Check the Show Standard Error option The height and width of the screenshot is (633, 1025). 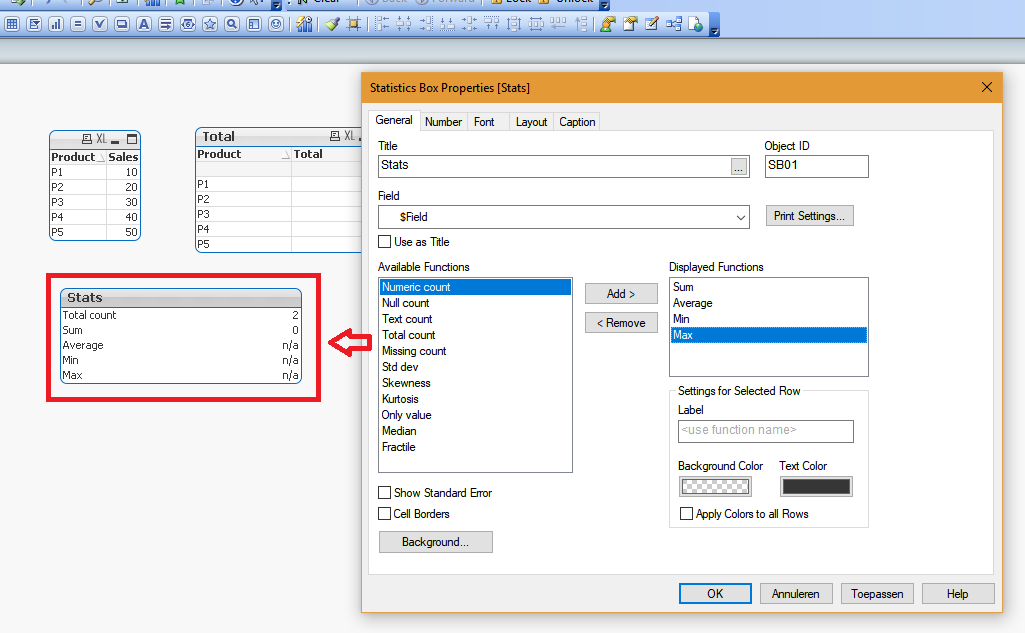[x=385, y=493]
